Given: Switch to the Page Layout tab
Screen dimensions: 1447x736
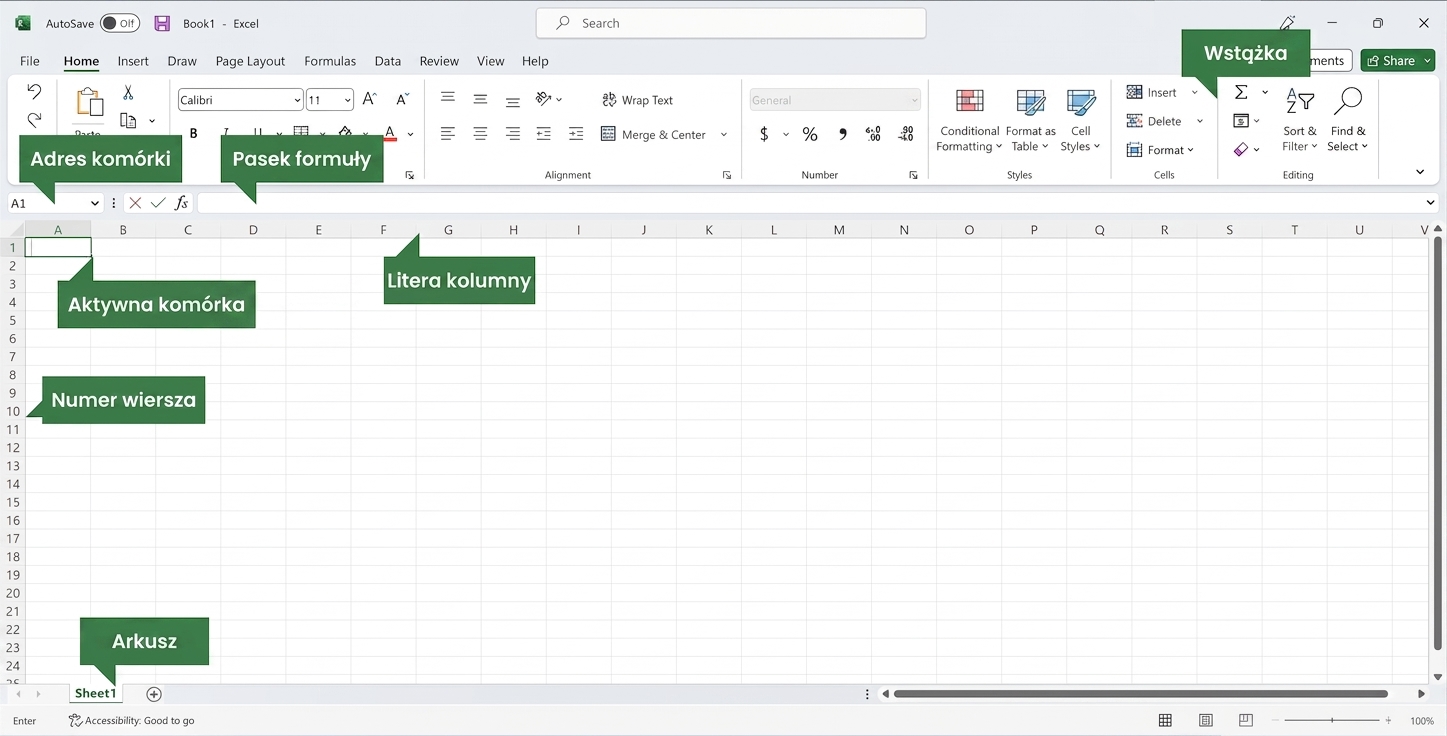Looking at the screenshot, I should (x=250, y=61).
